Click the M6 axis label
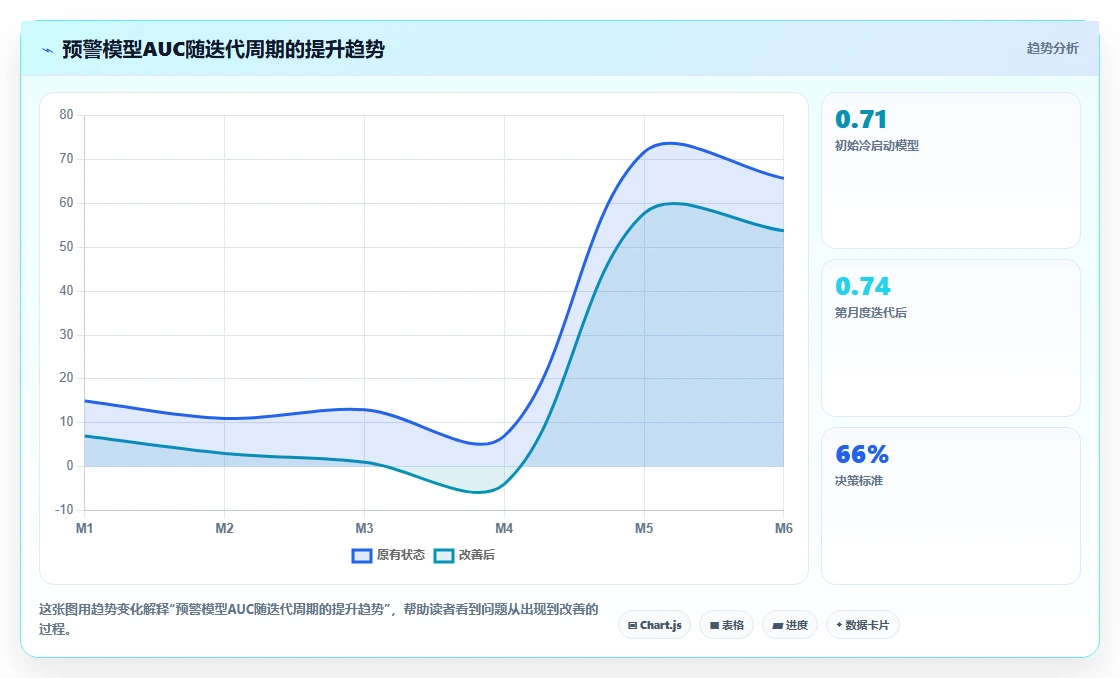The image size is (1120, 678). [784, 528]
